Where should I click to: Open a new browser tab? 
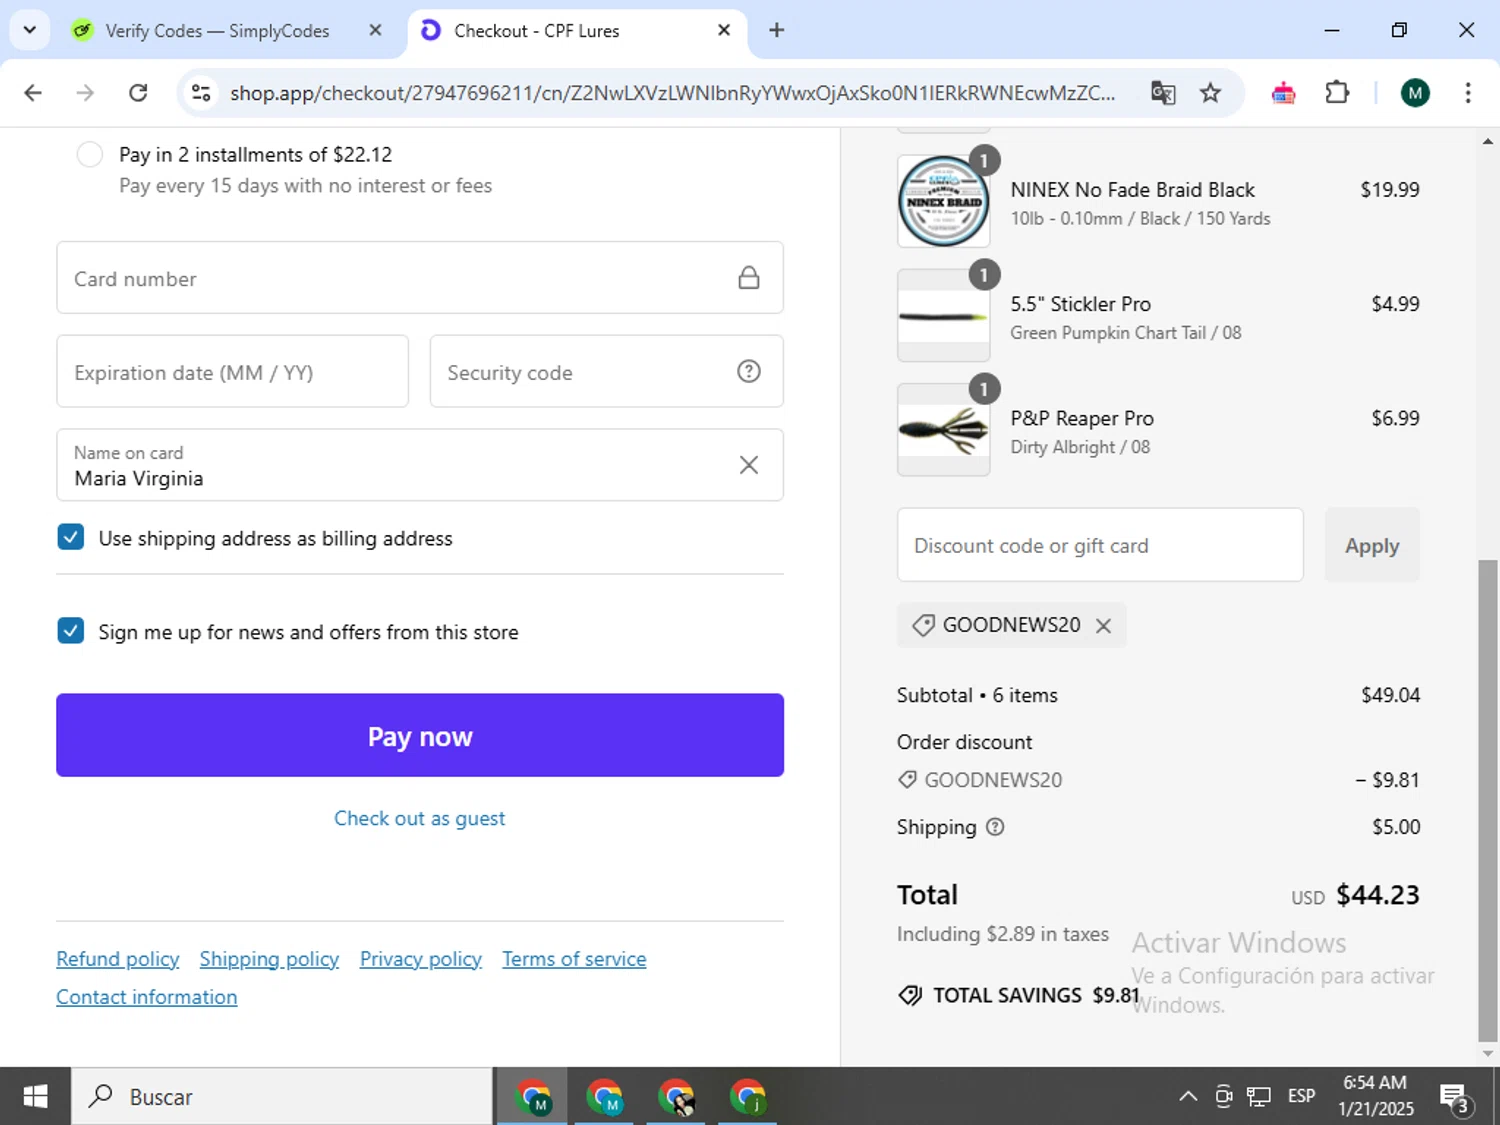tap(776, 30)
